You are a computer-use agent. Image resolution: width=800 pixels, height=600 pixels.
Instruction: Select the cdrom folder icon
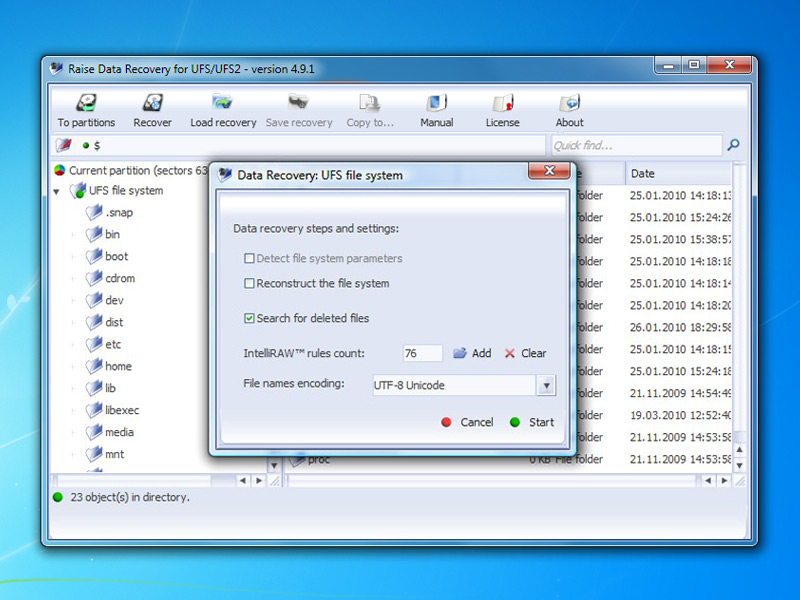[94, 278]
